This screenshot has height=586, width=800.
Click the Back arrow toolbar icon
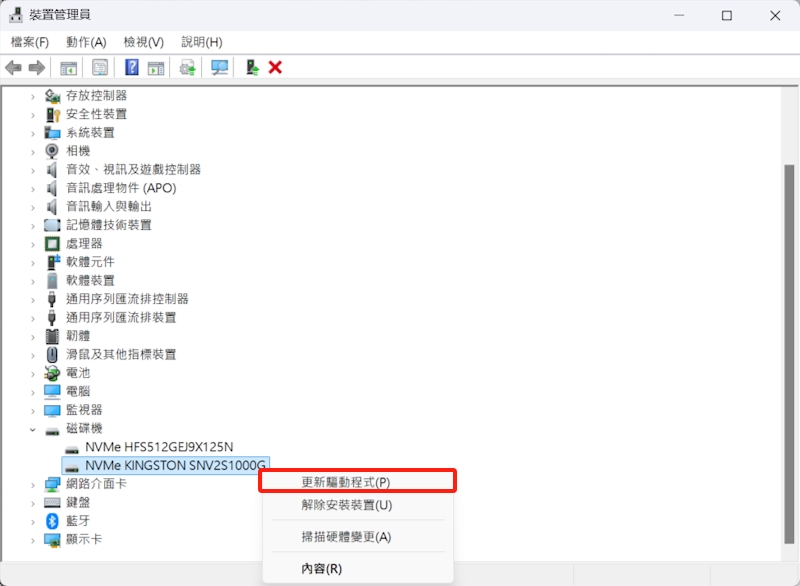point(14,67)
